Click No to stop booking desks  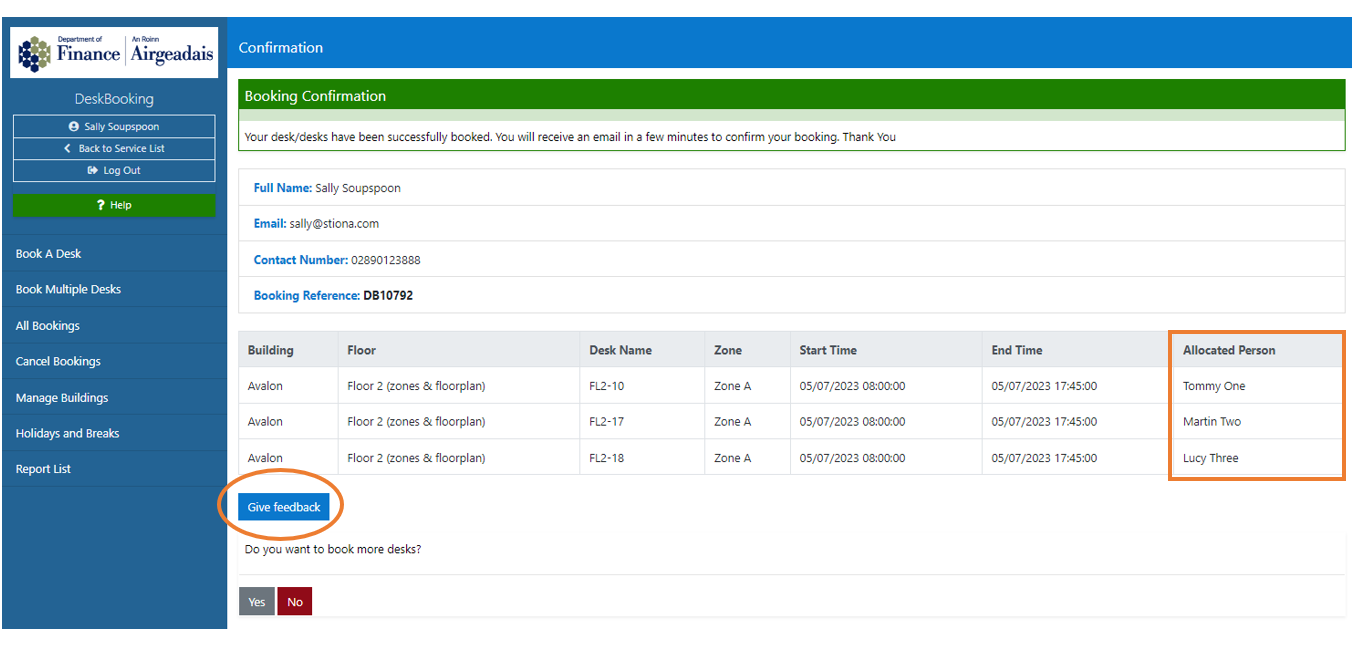[295, 602]
